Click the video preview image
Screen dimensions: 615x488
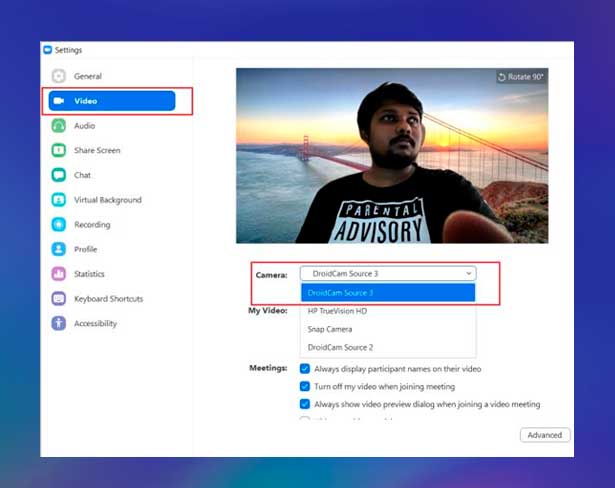(x=392, y=156)
